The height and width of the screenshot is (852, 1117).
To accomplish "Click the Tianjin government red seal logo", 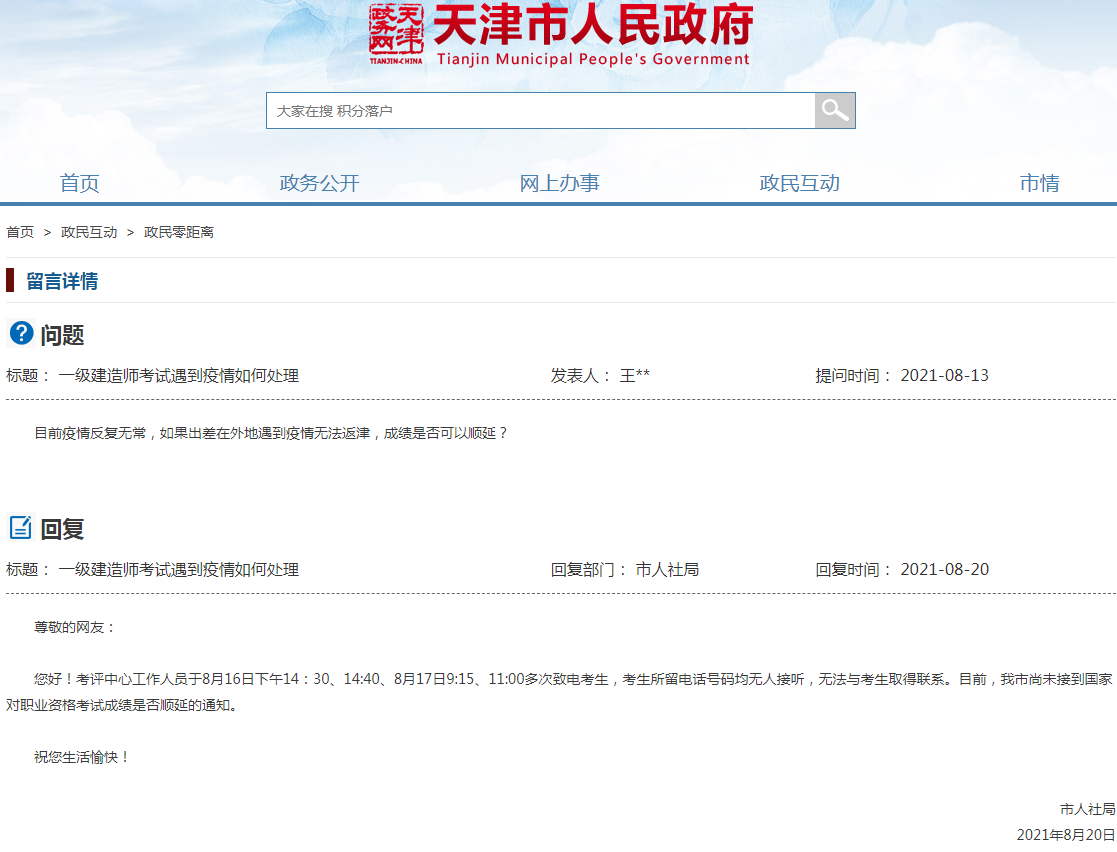I will pos(399,33).
